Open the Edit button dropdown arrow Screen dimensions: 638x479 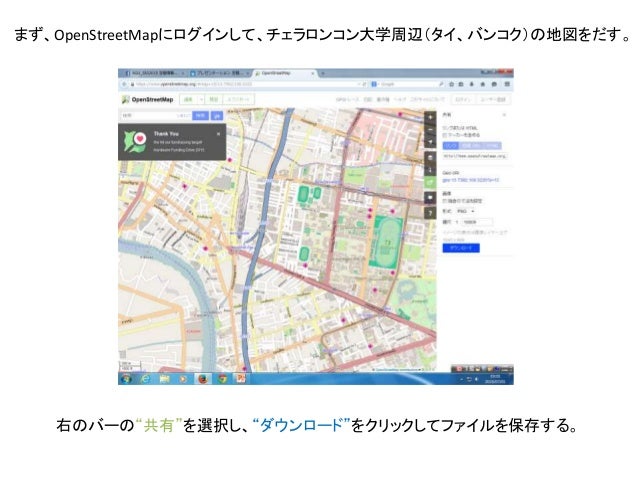201,99
